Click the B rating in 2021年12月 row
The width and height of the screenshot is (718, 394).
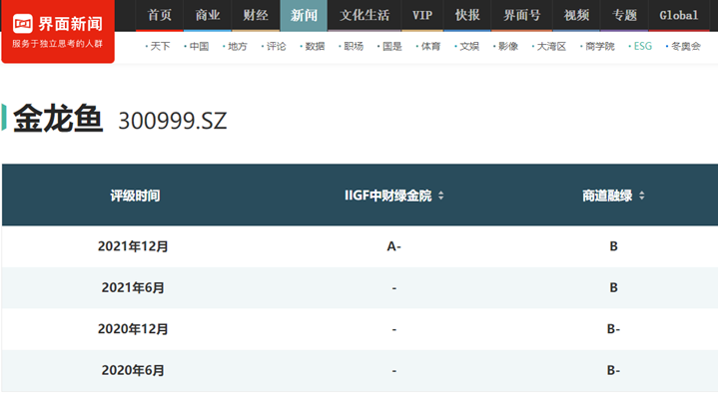click(x=614, y=246)
